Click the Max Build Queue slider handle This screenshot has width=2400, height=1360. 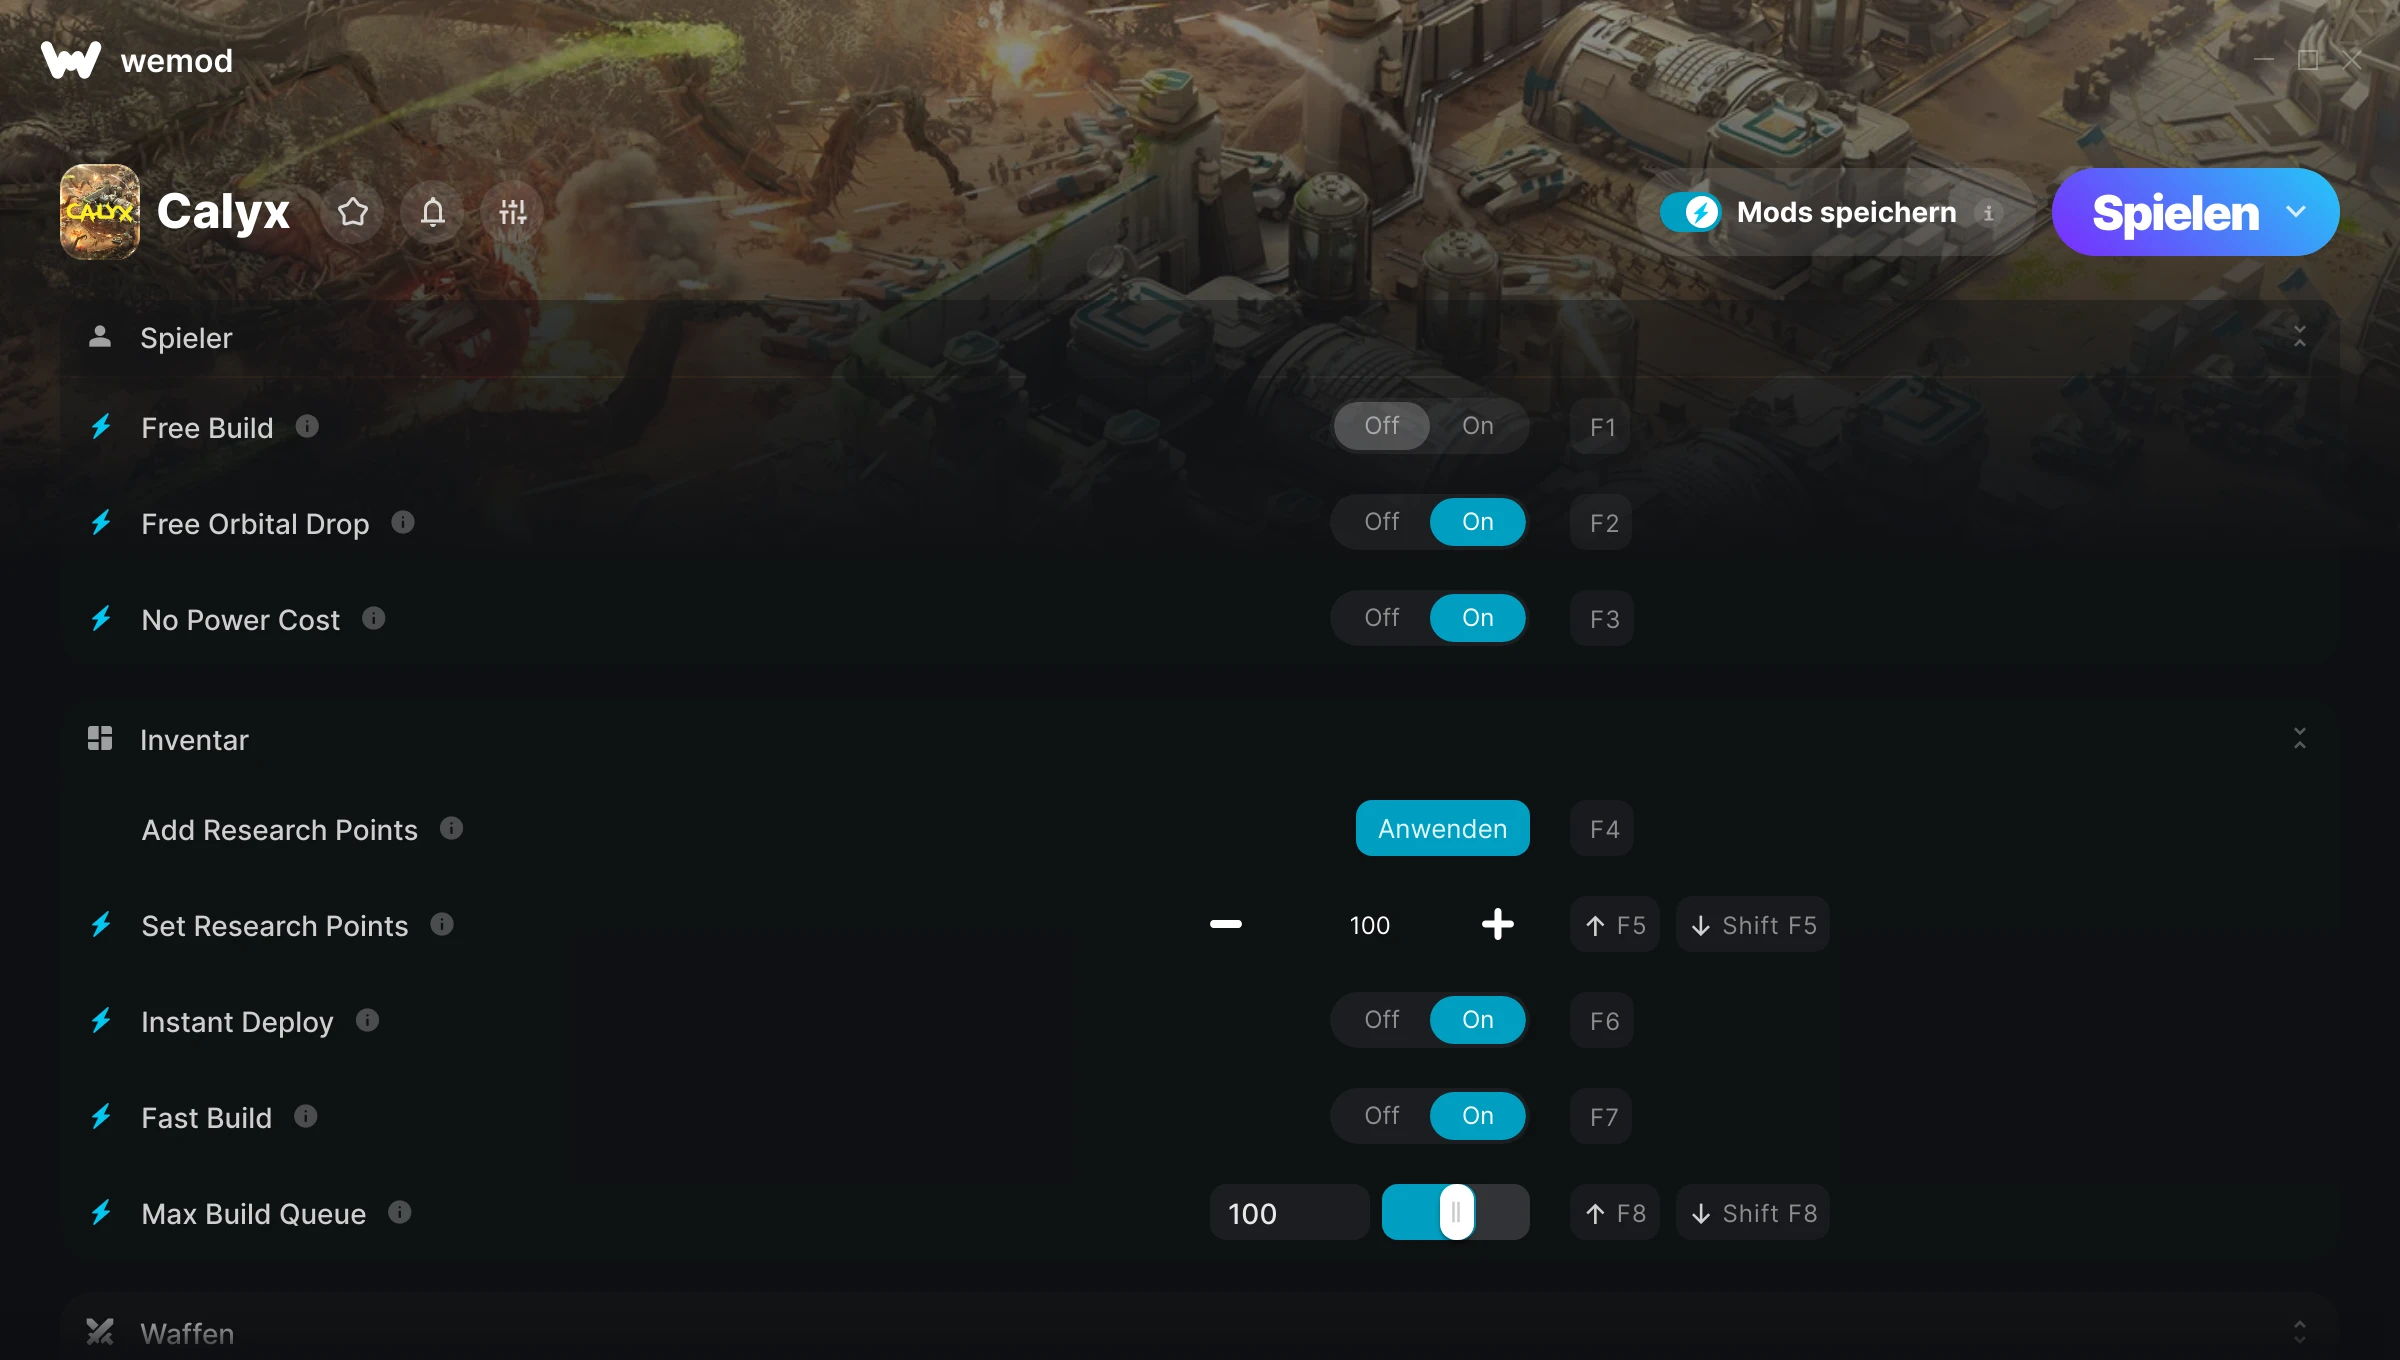1456,1213
